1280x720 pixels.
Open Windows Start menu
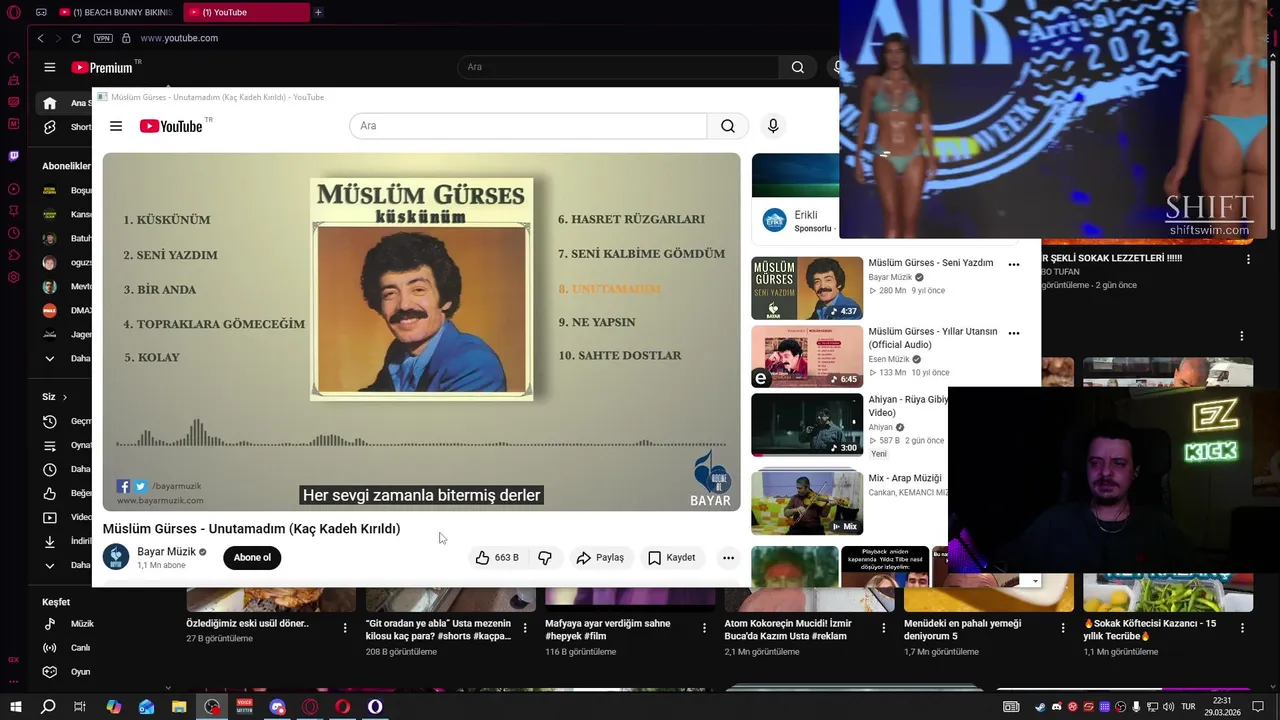(x=16, y=707)
